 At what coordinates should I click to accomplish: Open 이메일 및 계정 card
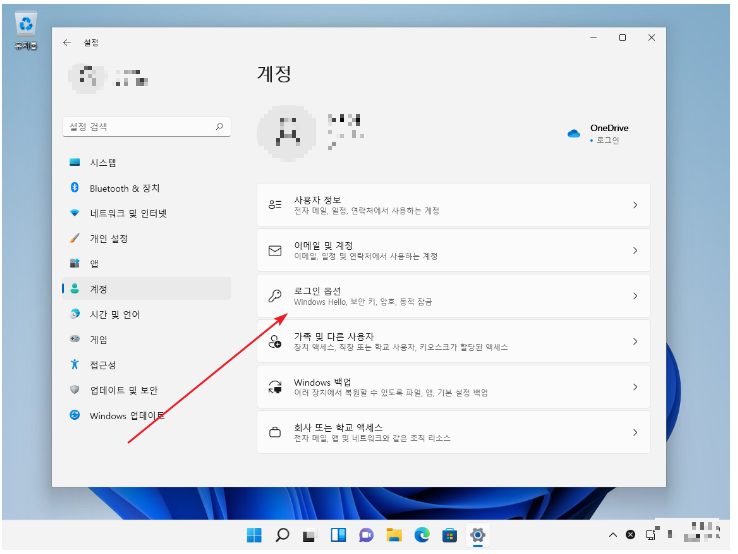coord(454,250)
